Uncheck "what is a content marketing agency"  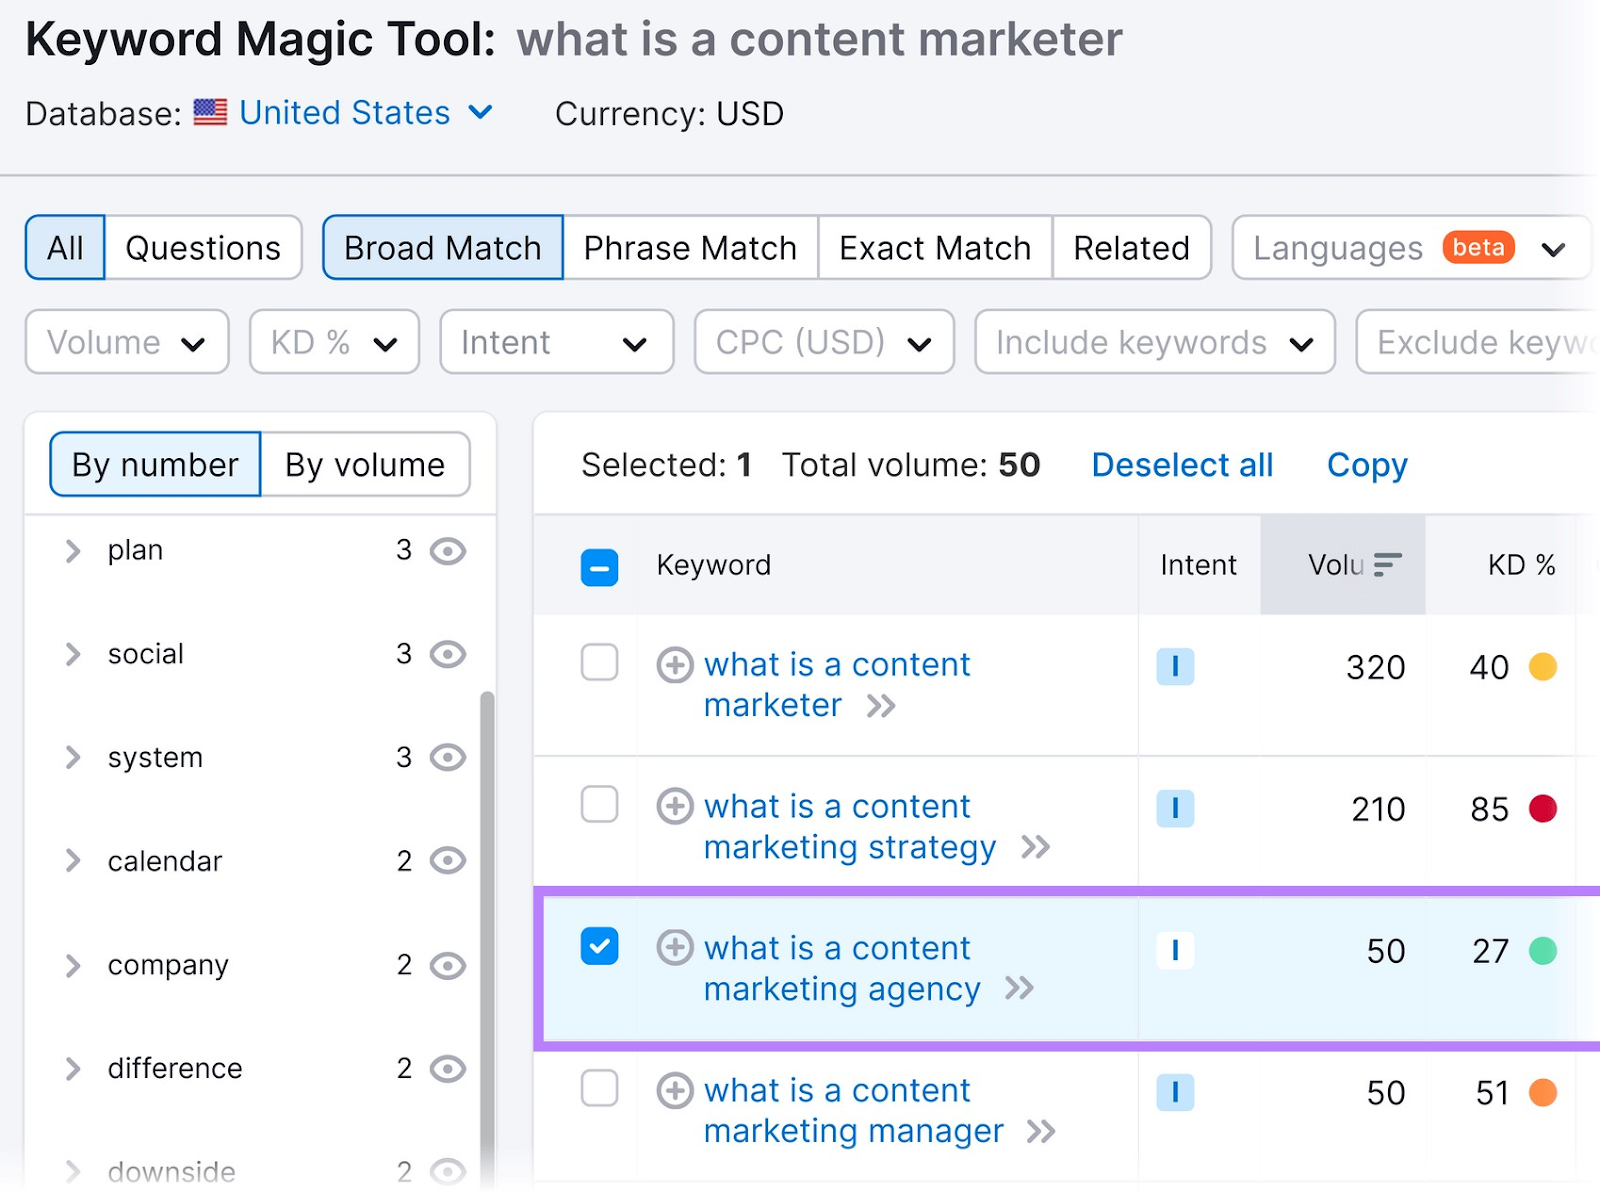point(599,948)
